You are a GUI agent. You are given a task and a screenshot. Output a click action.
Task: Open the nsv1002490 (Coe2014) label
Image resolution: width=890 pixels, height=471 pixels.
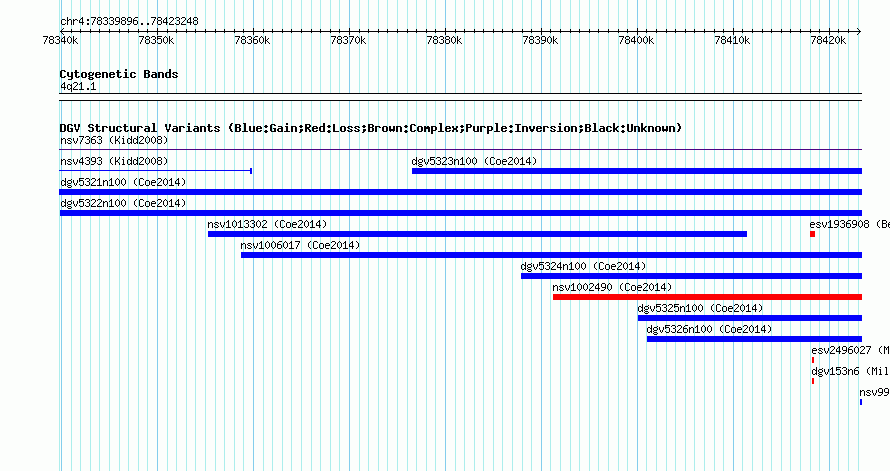click(x=612, y=287)
